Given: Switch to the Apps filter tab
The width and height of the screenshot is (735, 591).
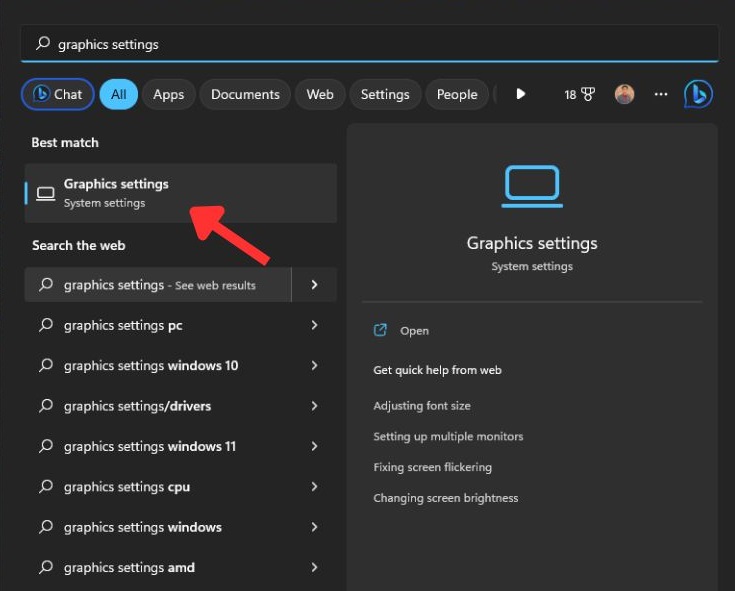Looking at the screenshot, I should tap(168, 94).
